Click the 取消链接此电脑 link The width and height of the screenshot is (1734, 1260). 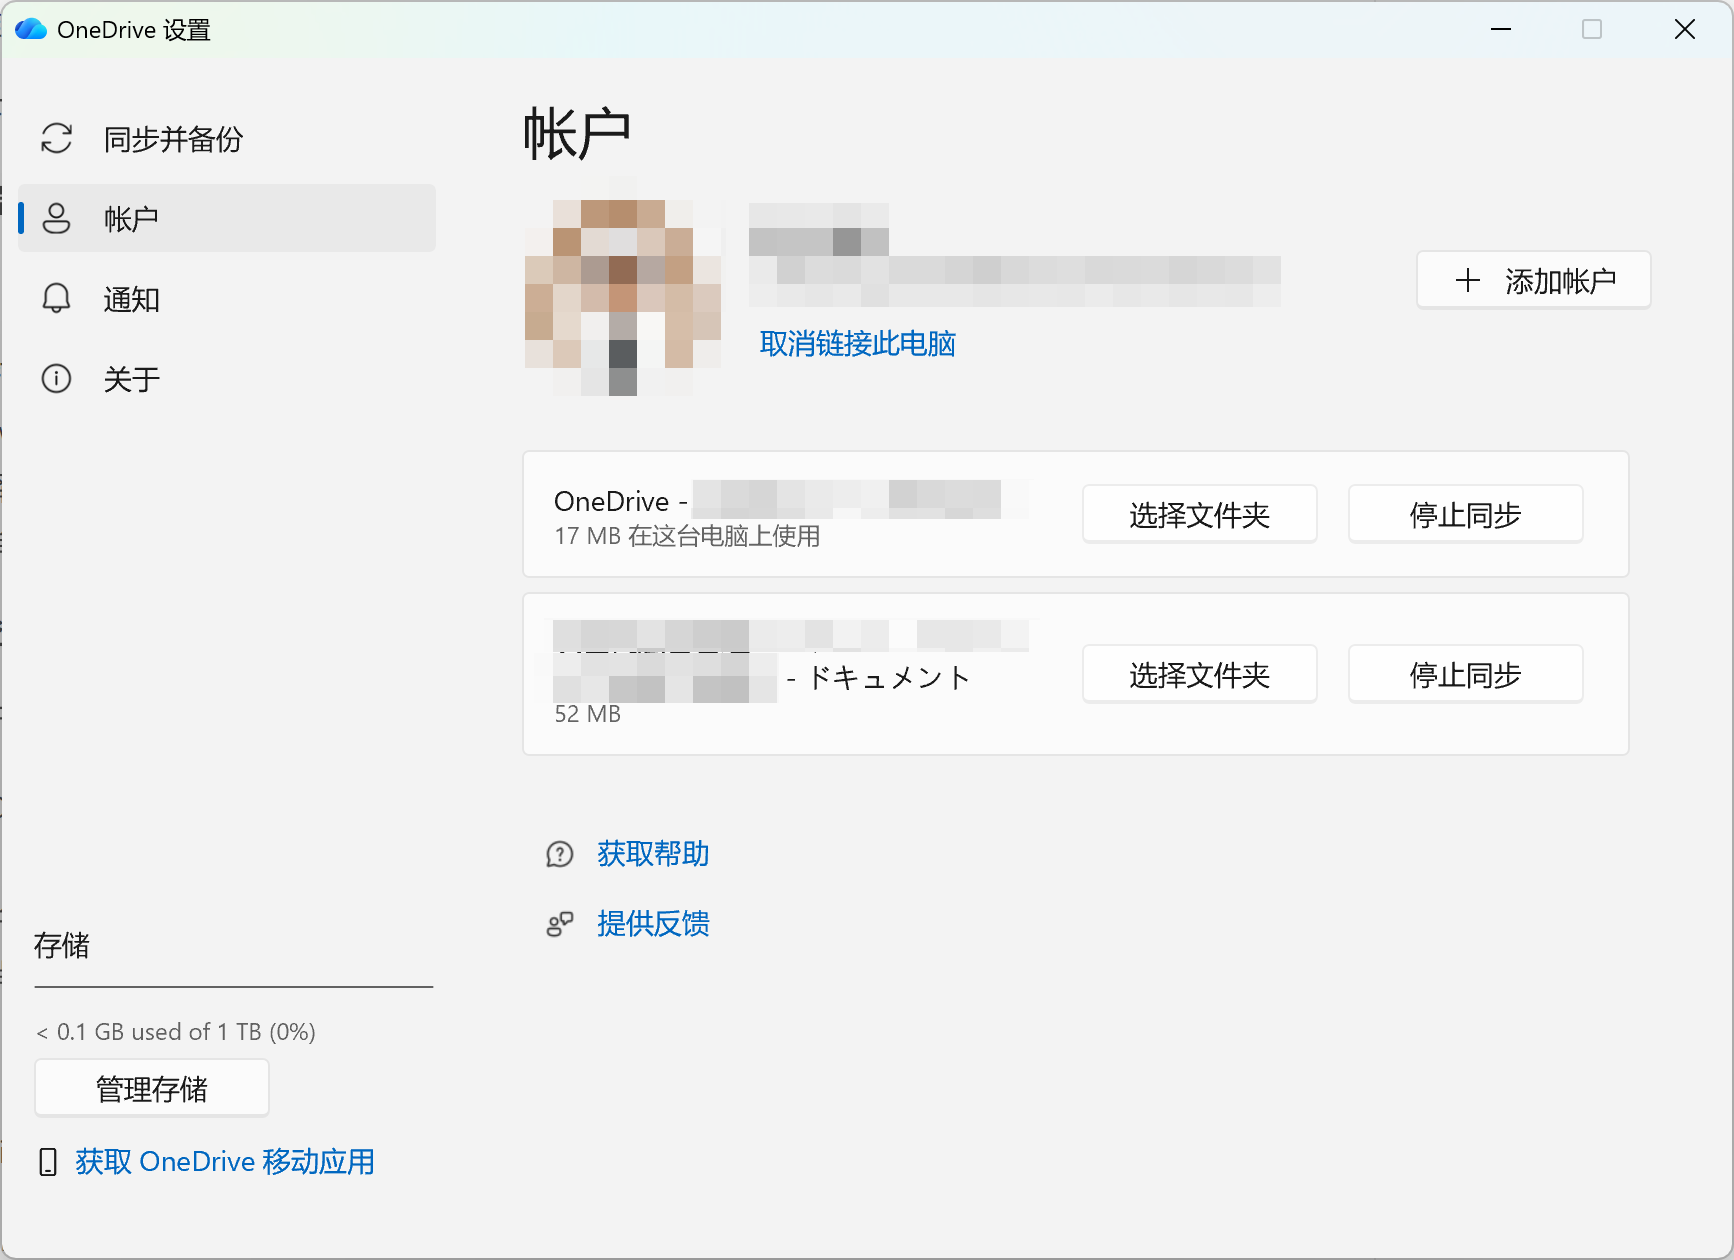click(857, 344)
